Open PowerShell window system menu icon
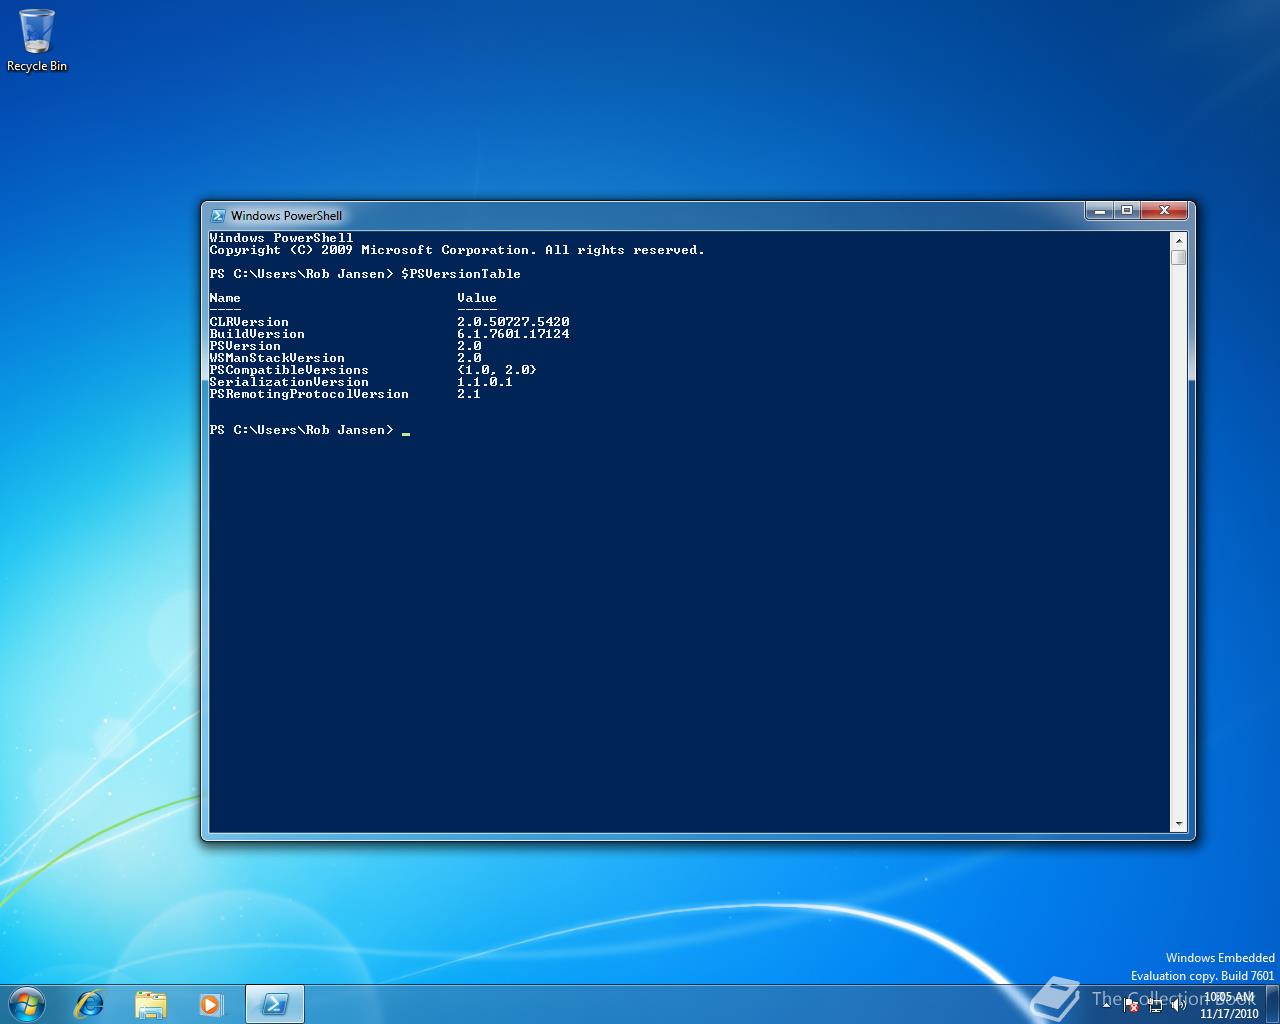The image size is (1280, 1024). coord(217,215)
